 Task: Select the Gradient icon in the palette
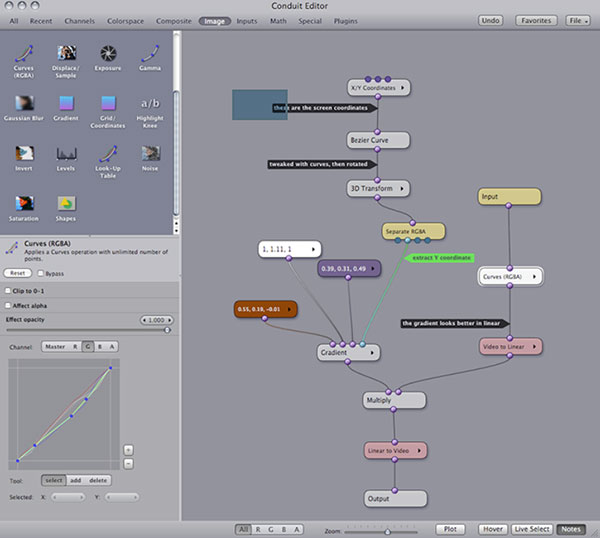point(66,103)
